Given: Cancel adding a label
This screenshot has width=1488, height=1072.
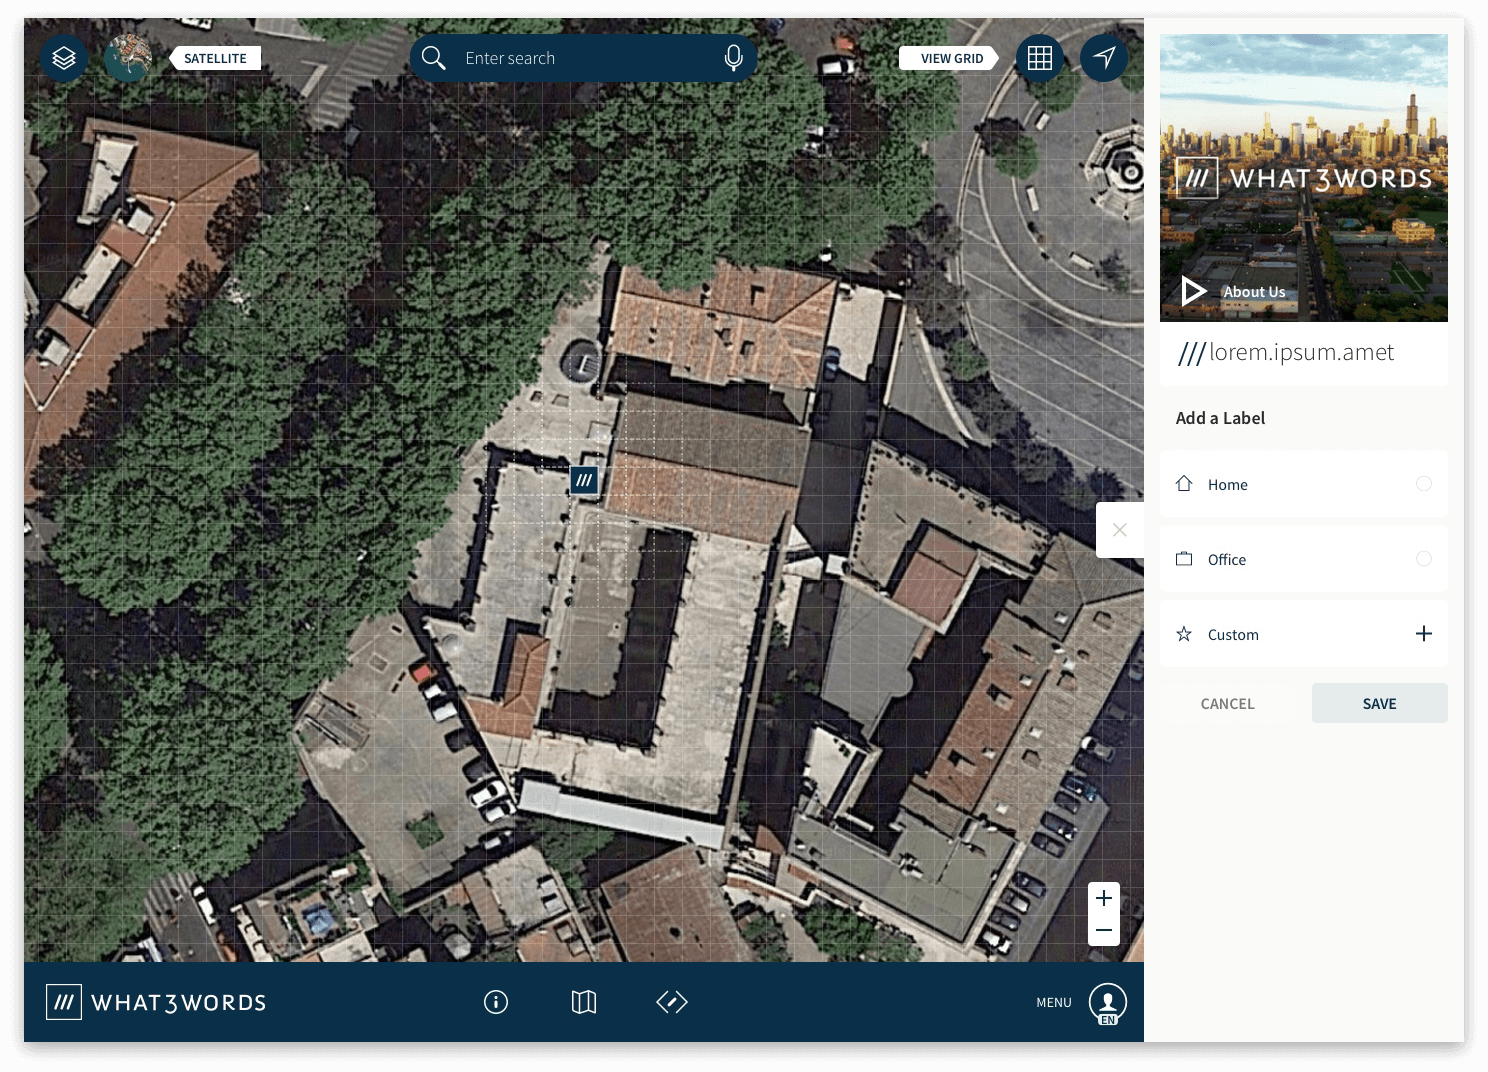Looking at the screenshot, I should (x=1227, y=703).
